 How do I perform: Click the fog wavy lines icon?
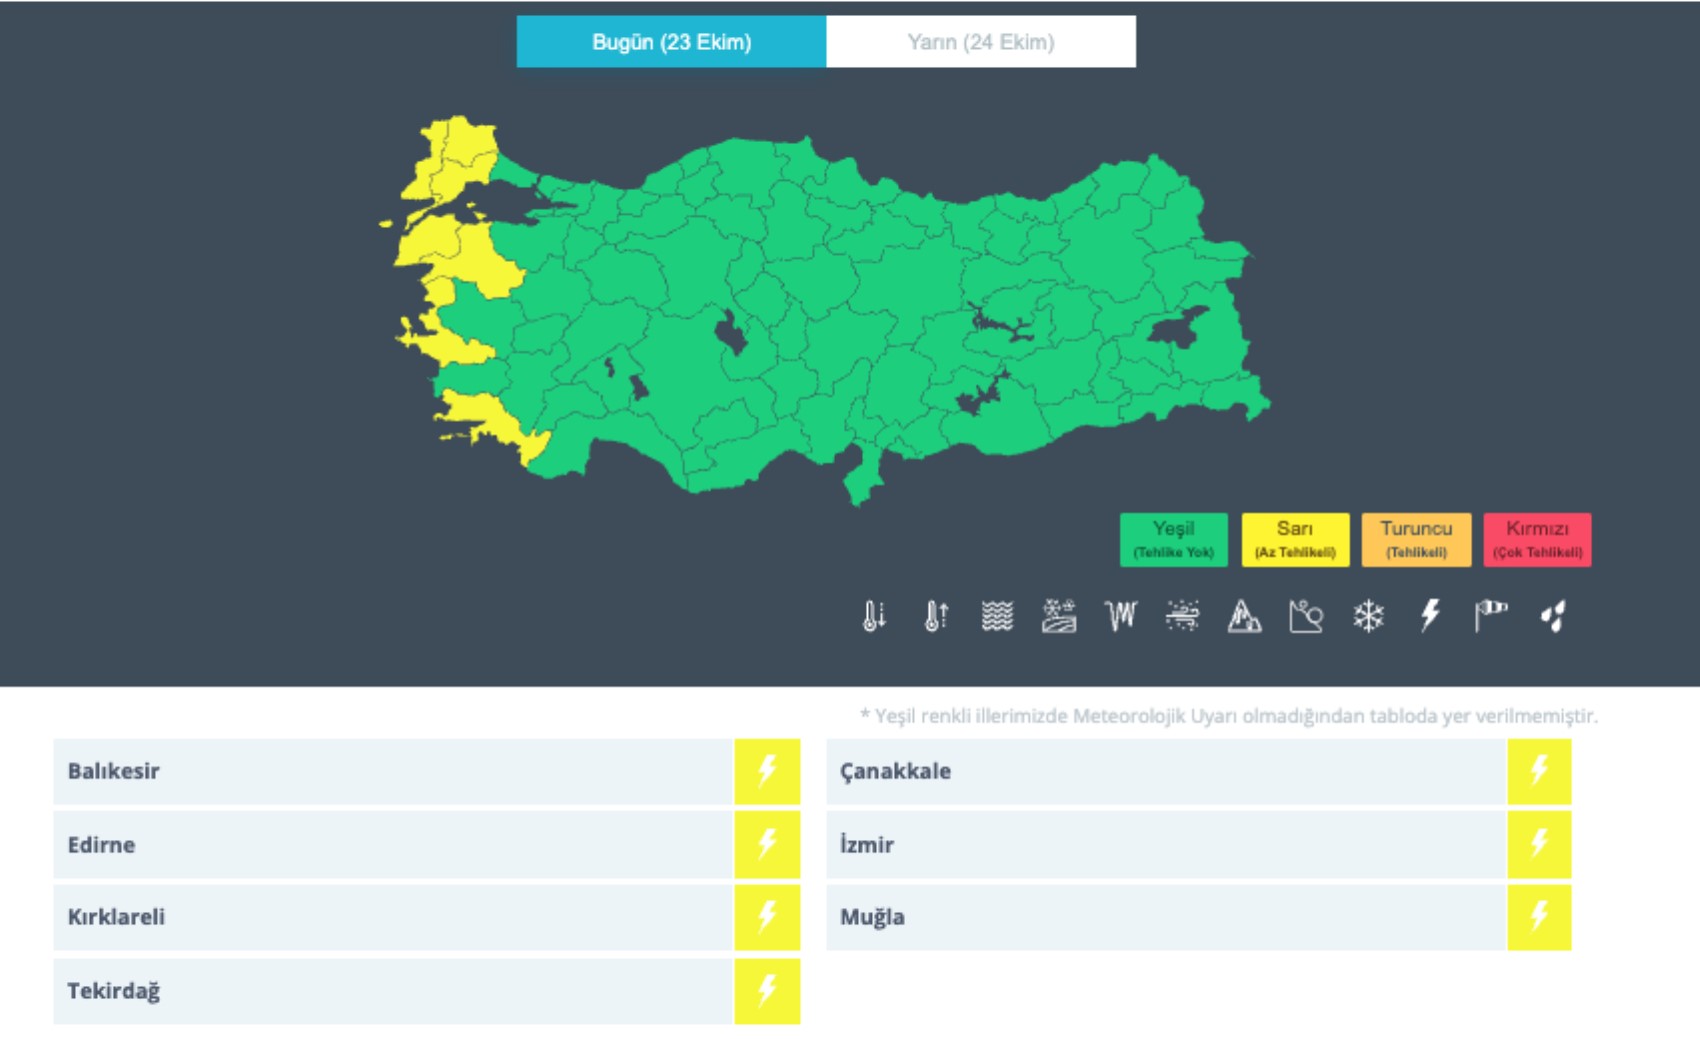(x=997, y=616)
